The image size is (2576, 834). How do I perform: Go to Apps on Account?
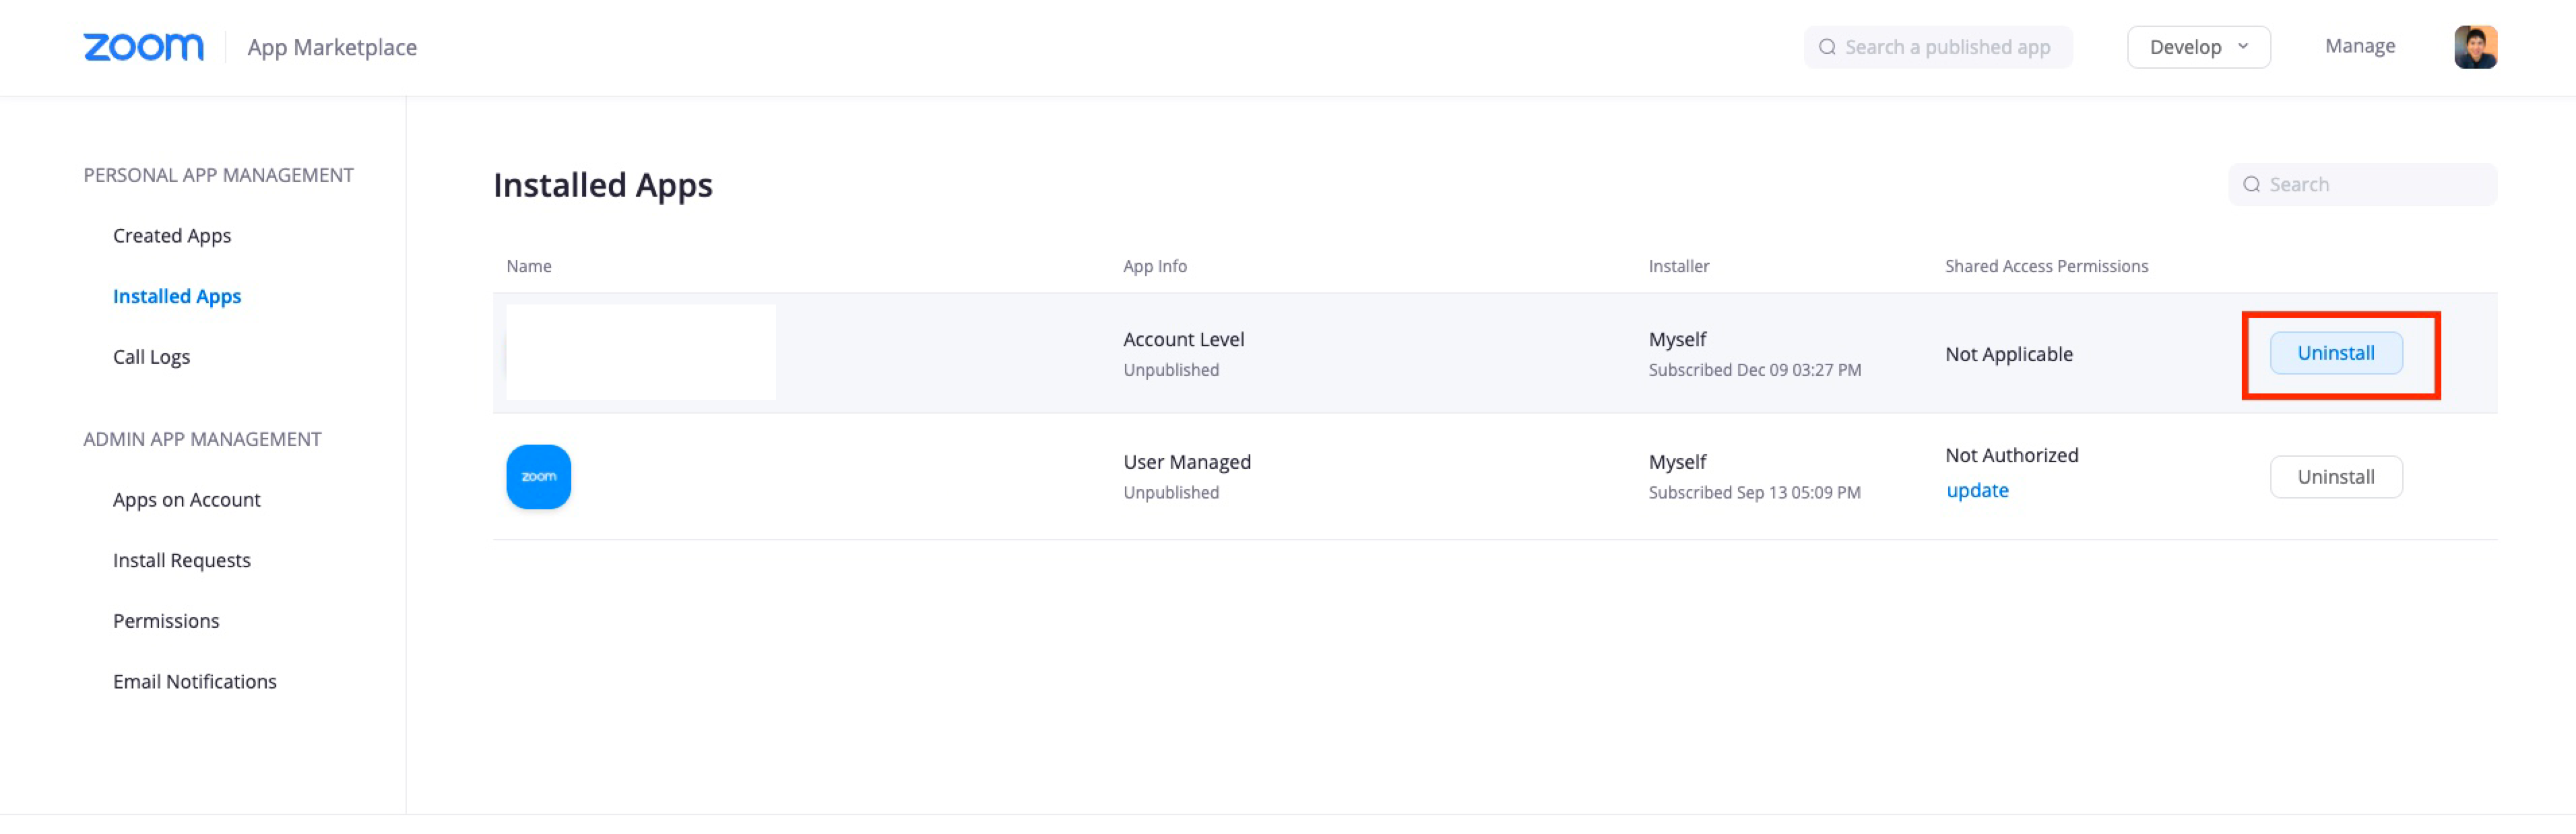coord(186,499)
